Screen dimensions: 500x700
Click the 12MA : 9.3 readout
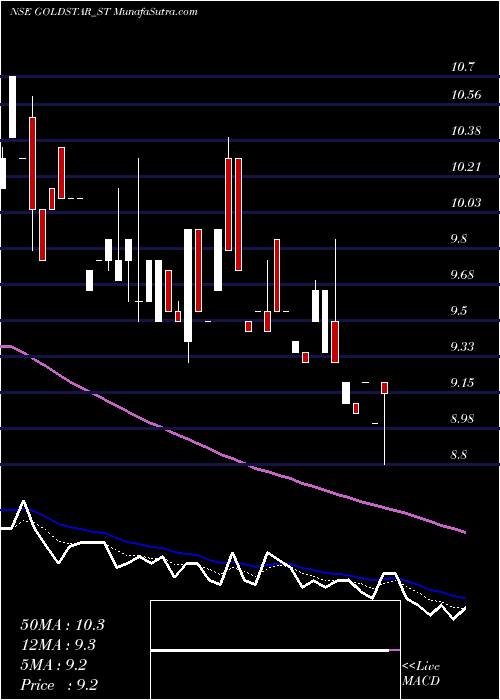click(x=58, y=645)
